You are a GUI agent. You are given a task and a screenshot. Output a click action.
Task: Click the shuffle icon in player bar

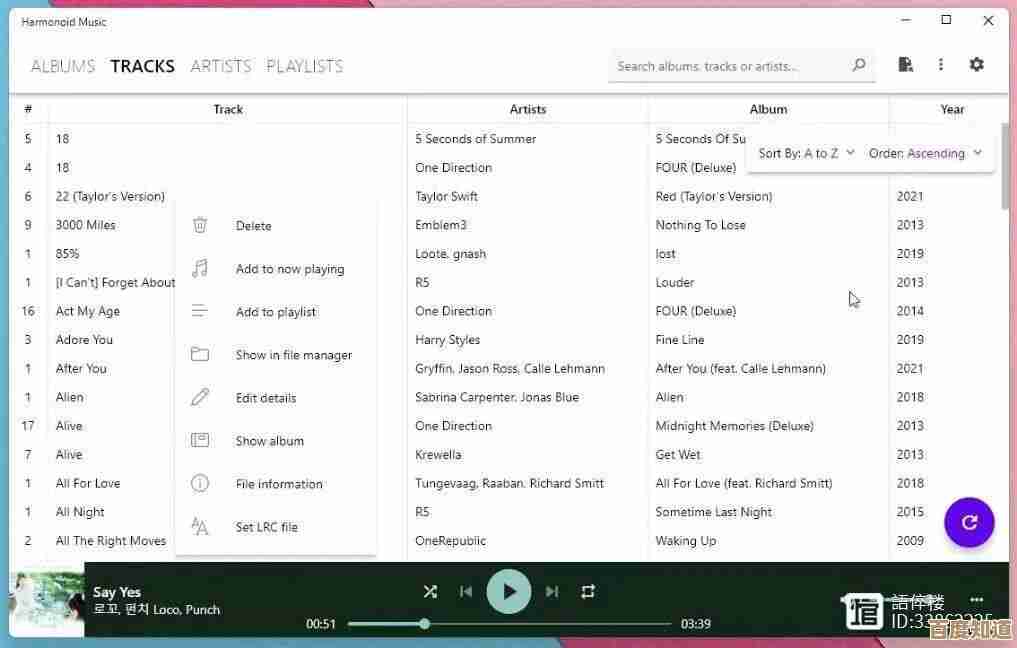[430, 591]
